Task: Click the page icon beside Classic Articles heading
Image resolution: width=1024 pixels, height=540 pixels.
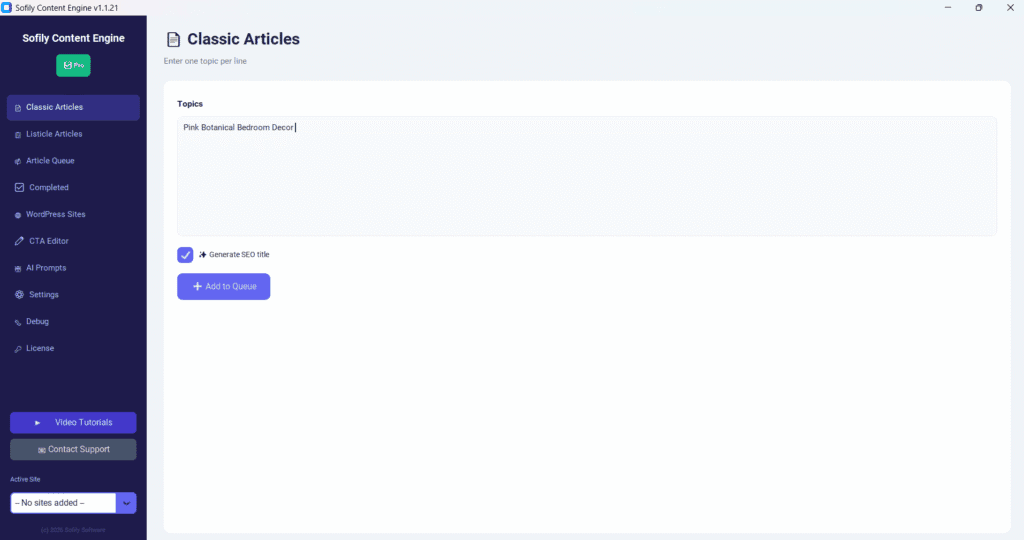Action: [173, 40]
